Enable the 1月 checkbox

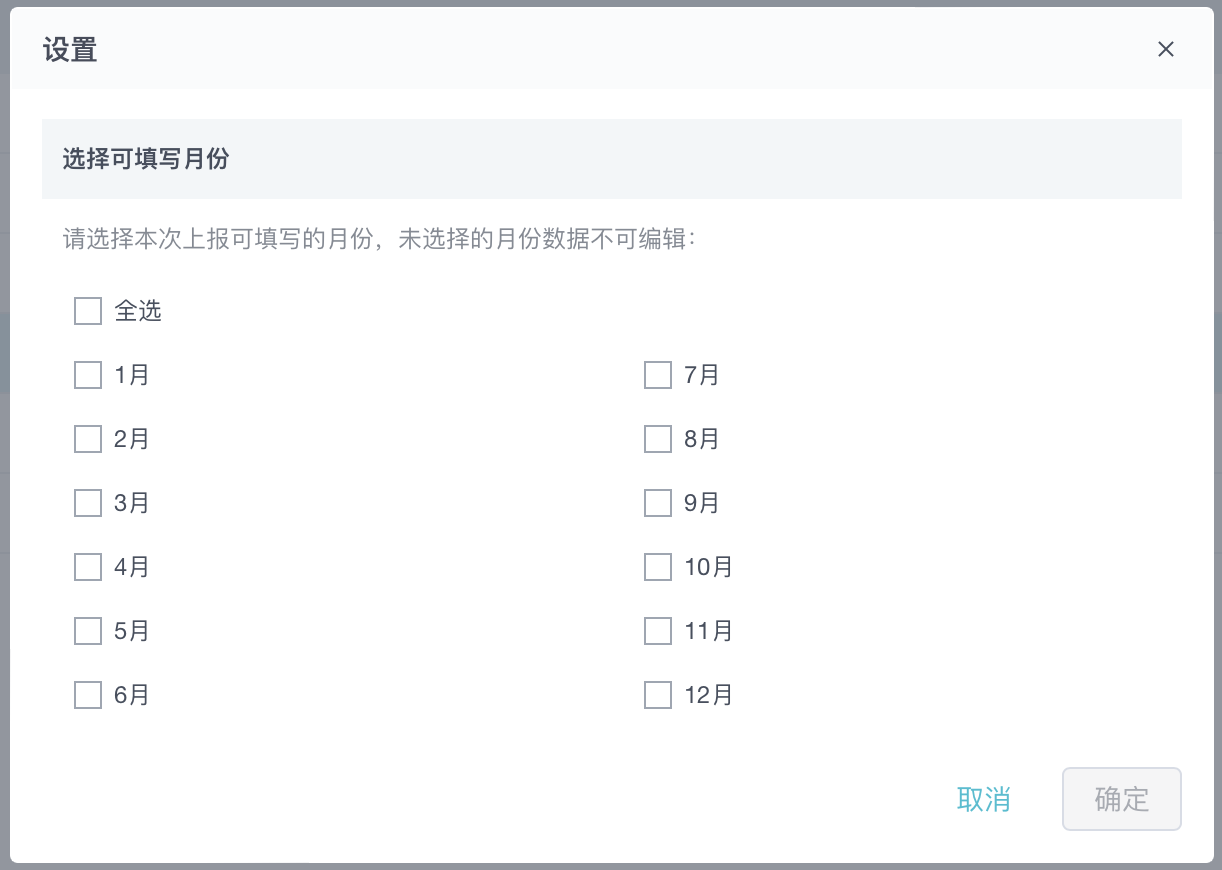tap(88, 375)
